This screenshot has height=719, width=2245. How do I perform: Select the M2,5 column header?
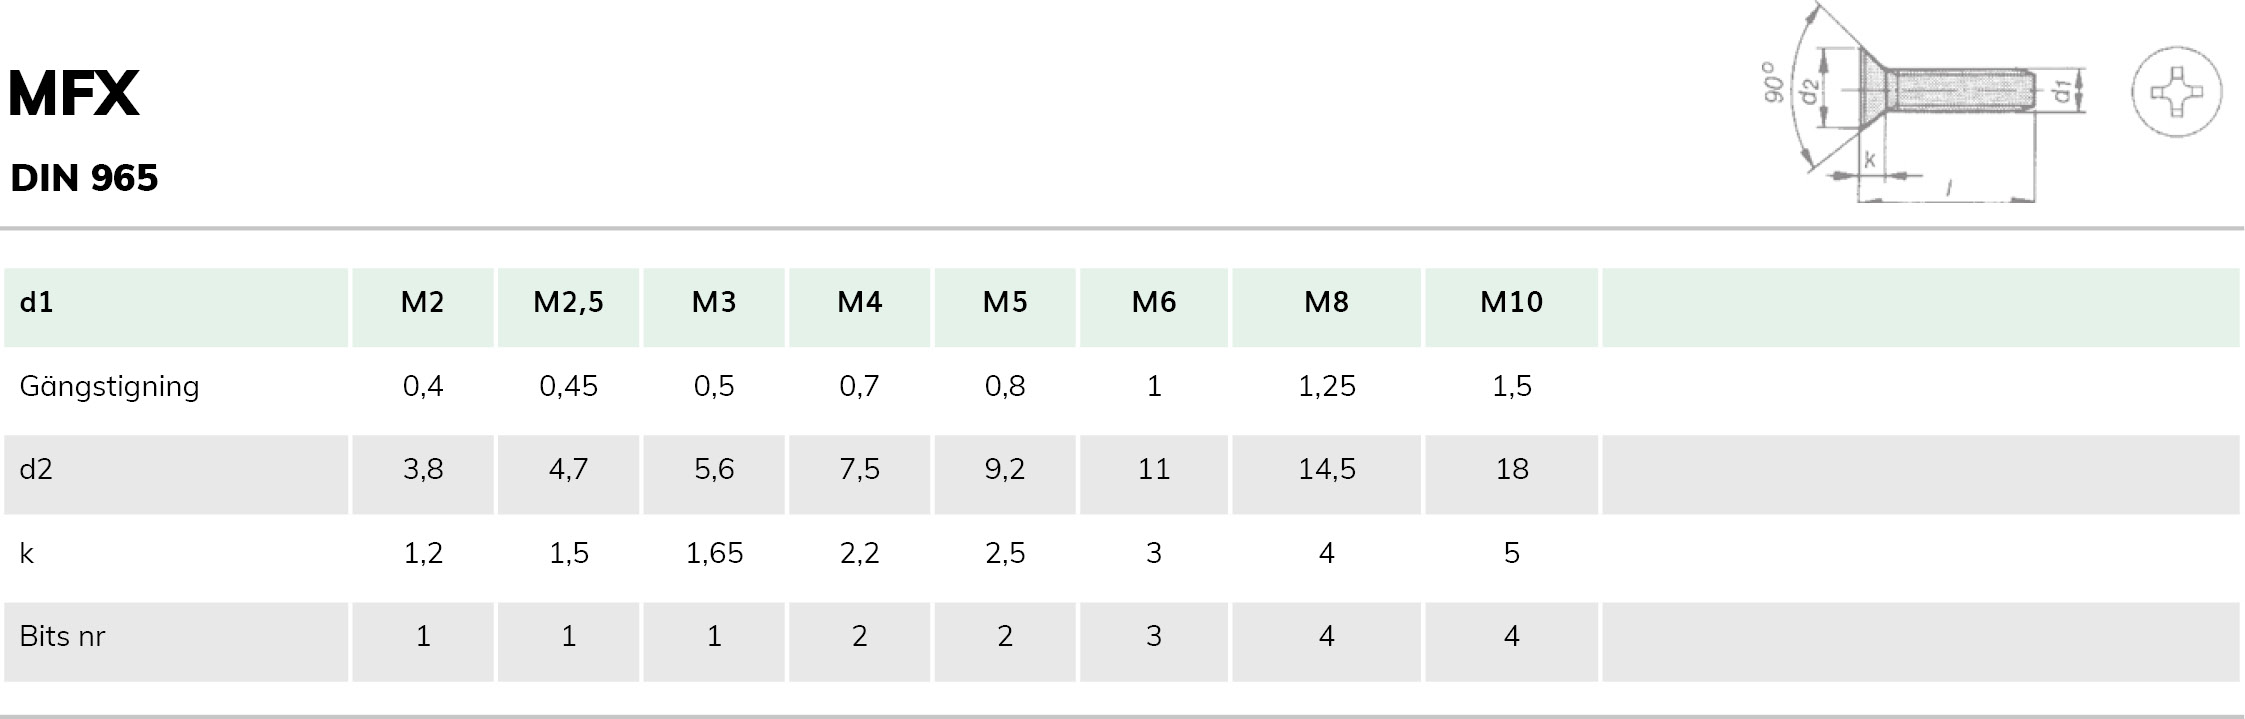pos(568,302)
